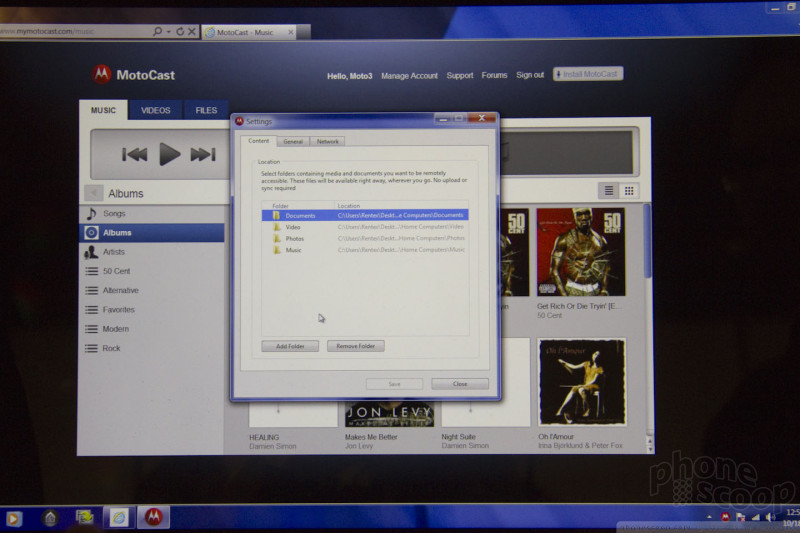This screenshot has width=800, height=533.
Task: Open the Support link
Action: pos(460,75)
